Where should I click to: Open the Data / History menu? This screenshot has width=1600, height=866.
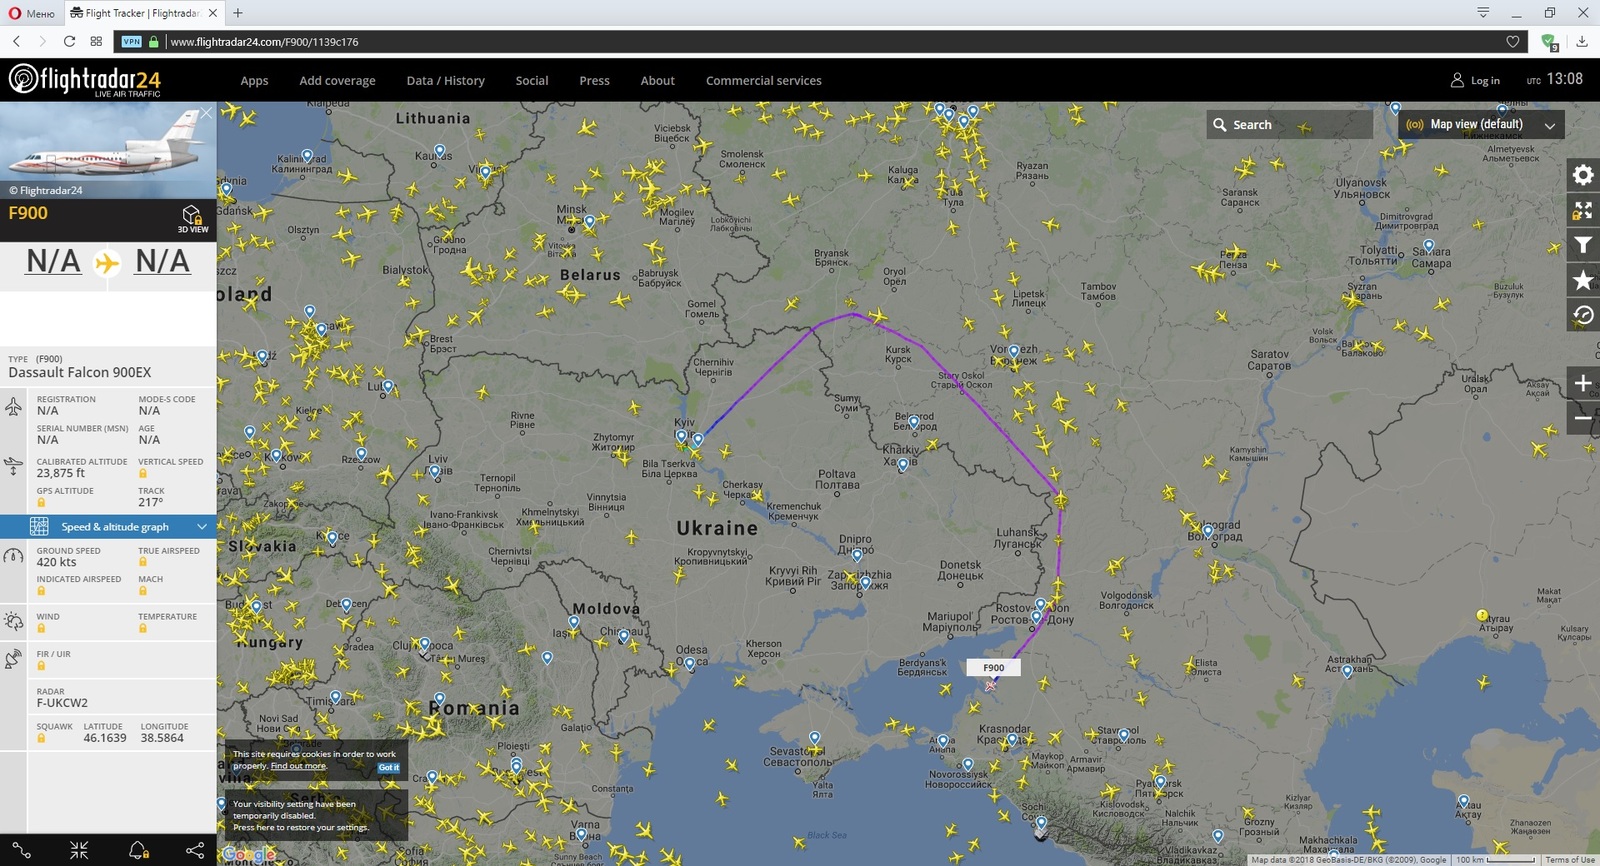click(x=445, y=81)
